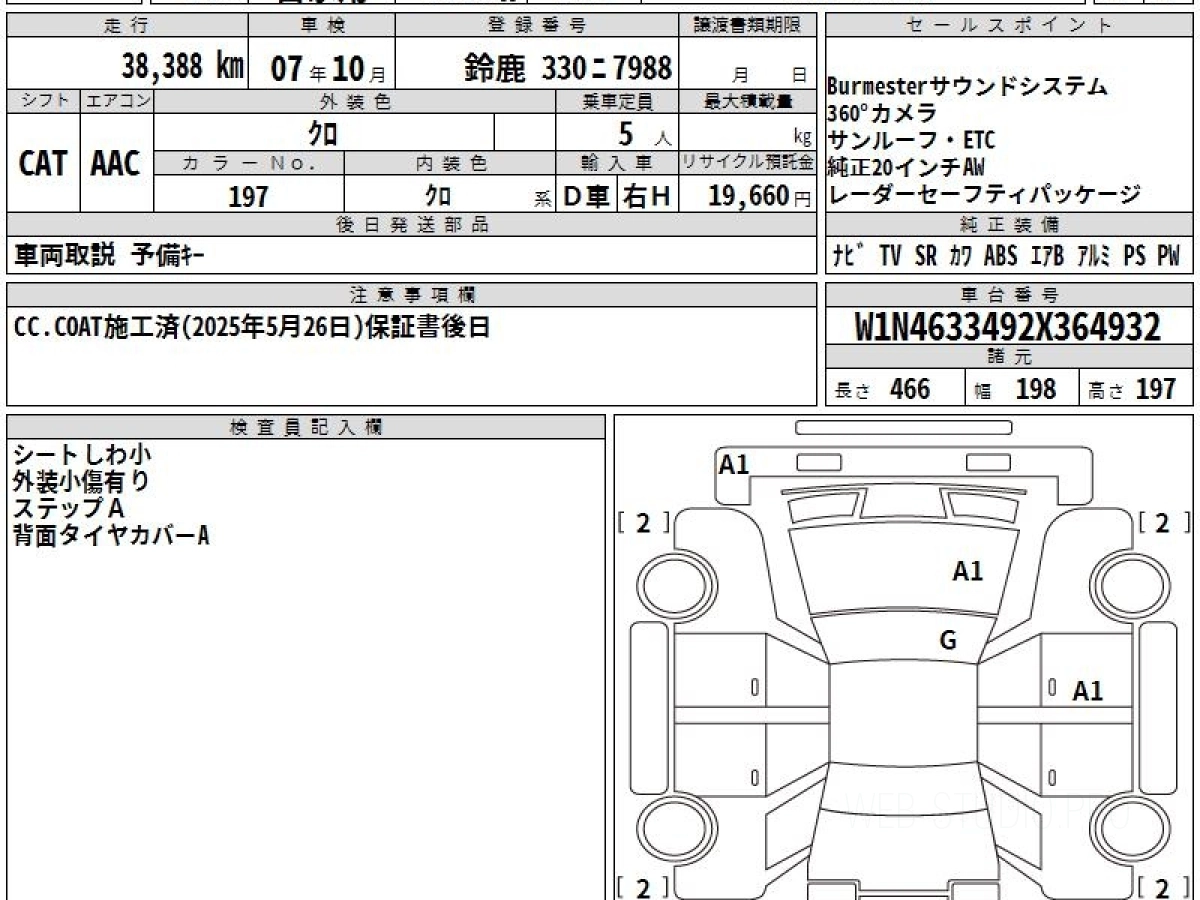
Task: Click the サンルーフ・ETC sales point
Action: tap(911, 140)
